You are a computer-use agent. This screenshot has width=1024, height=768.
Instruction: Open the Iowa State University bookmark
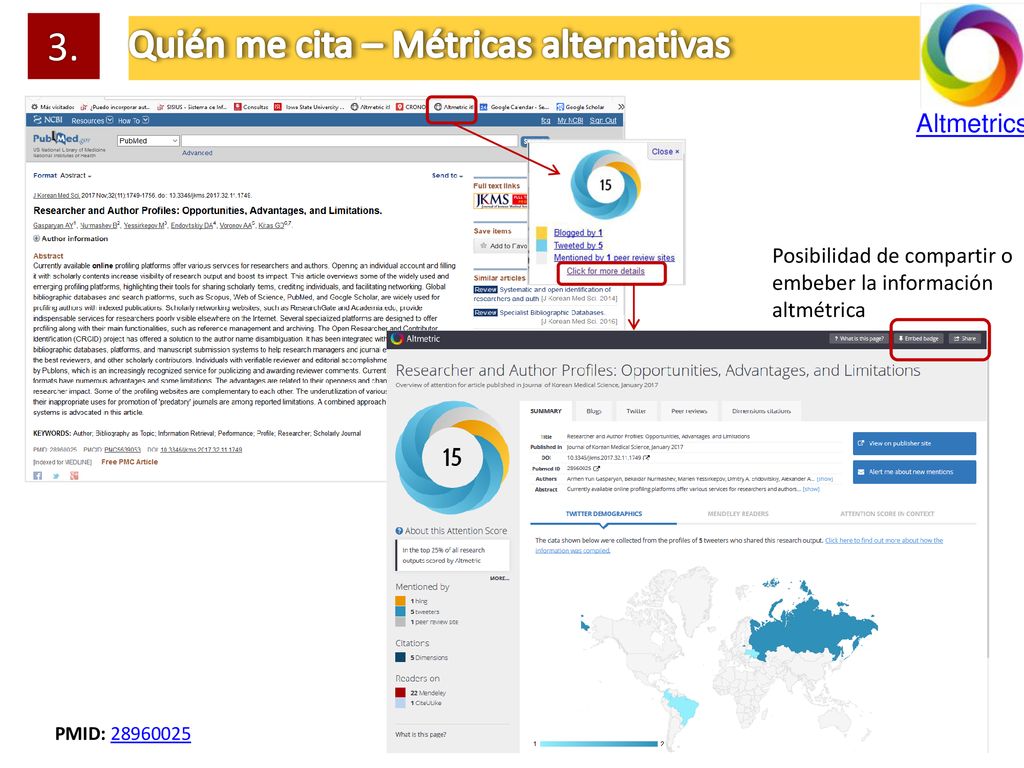tap(308, 106)
